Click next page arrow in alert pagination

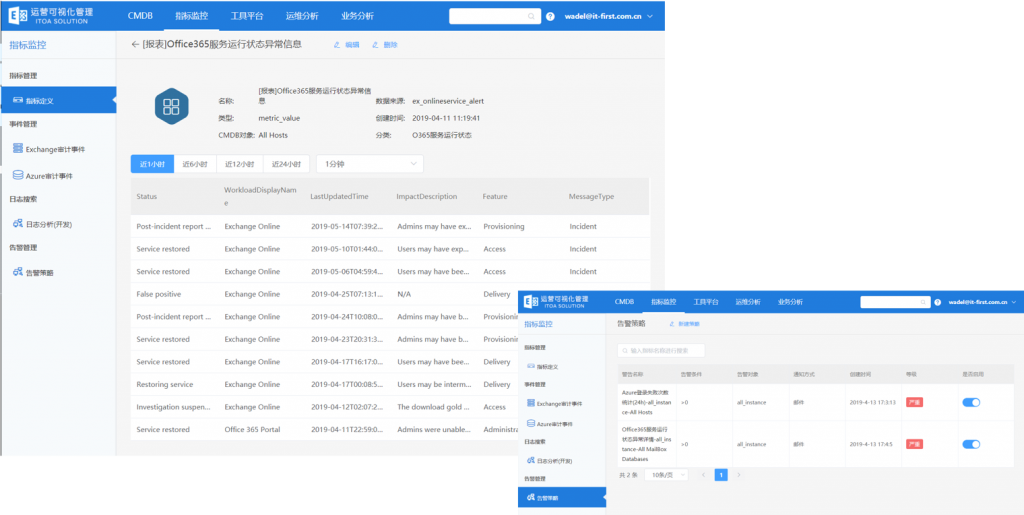pyautogui.click(x=739, y=475)
